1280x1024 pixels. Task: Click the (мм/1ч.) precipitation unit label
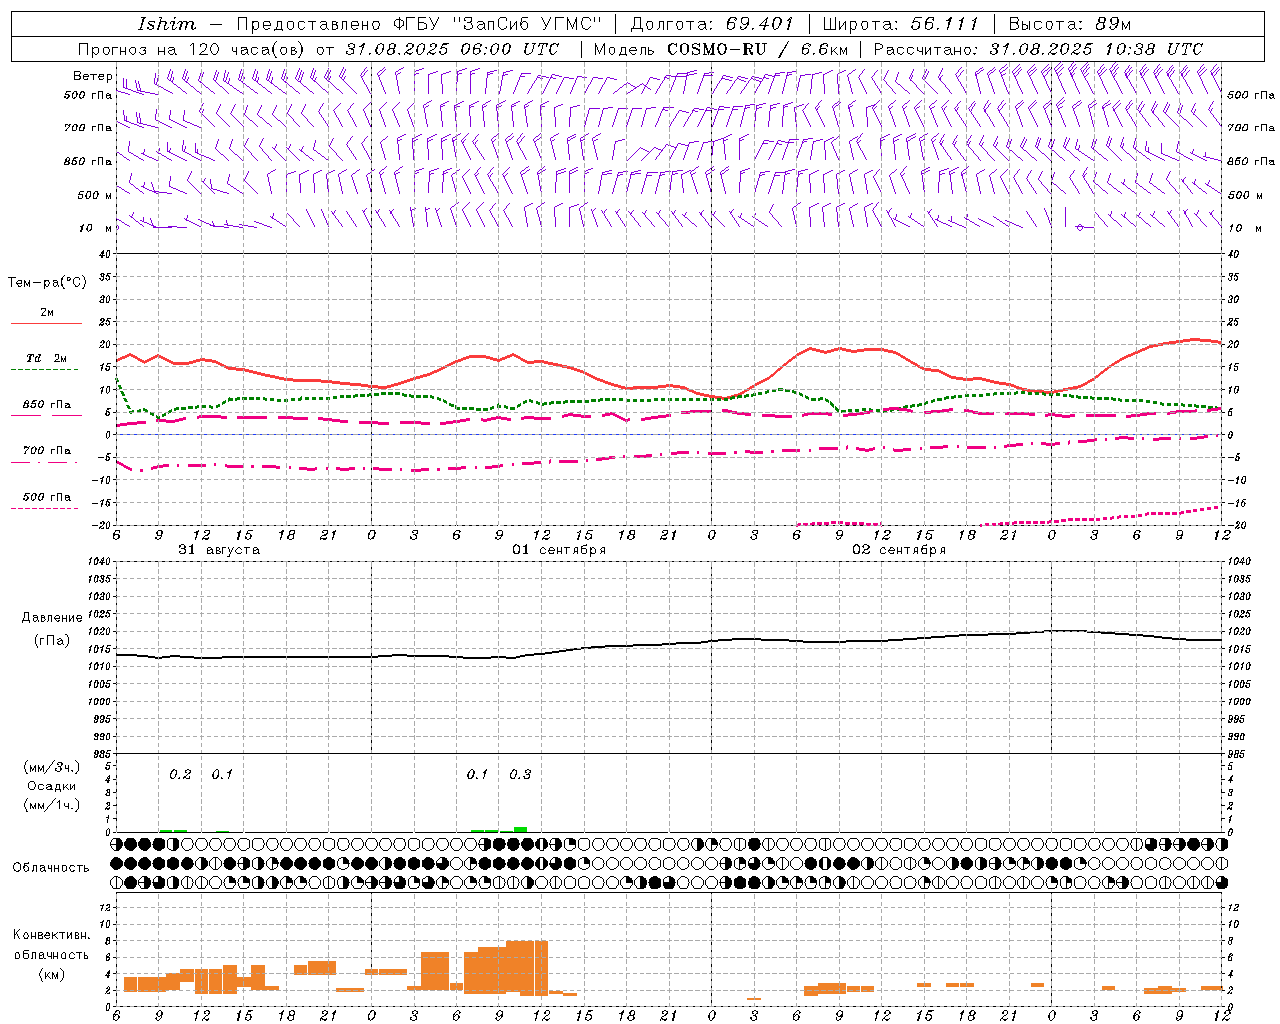(x=52, y=805)
